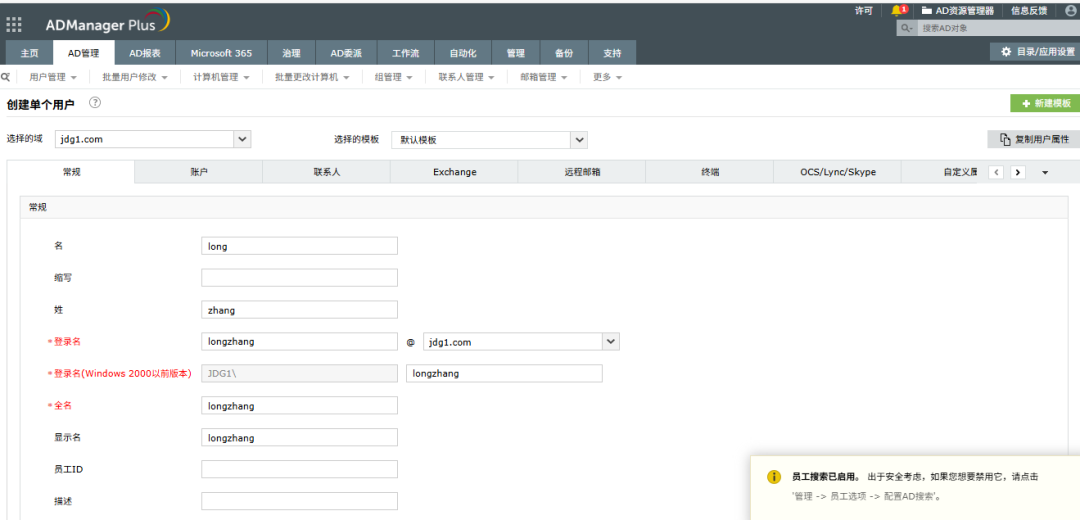Open the 许可 link
The image size is (1080, 520).
863,10
